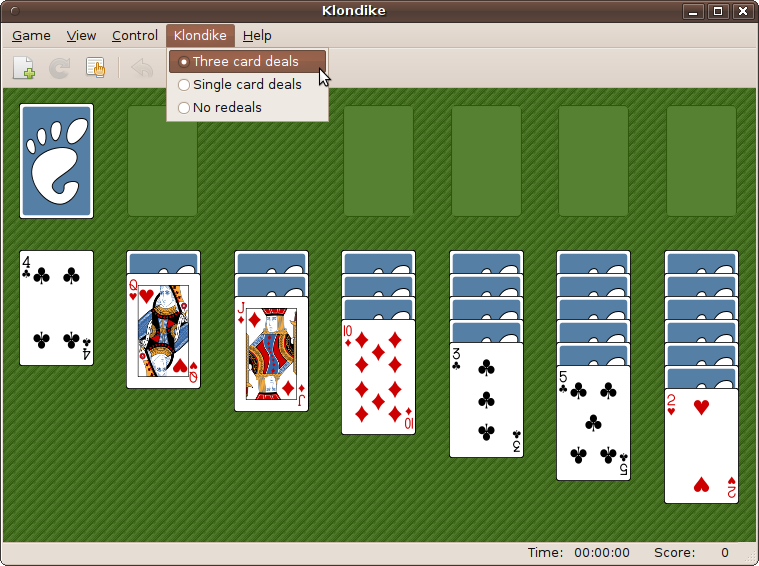
Task: Open the View menu
Action: (x=81, y=36)
